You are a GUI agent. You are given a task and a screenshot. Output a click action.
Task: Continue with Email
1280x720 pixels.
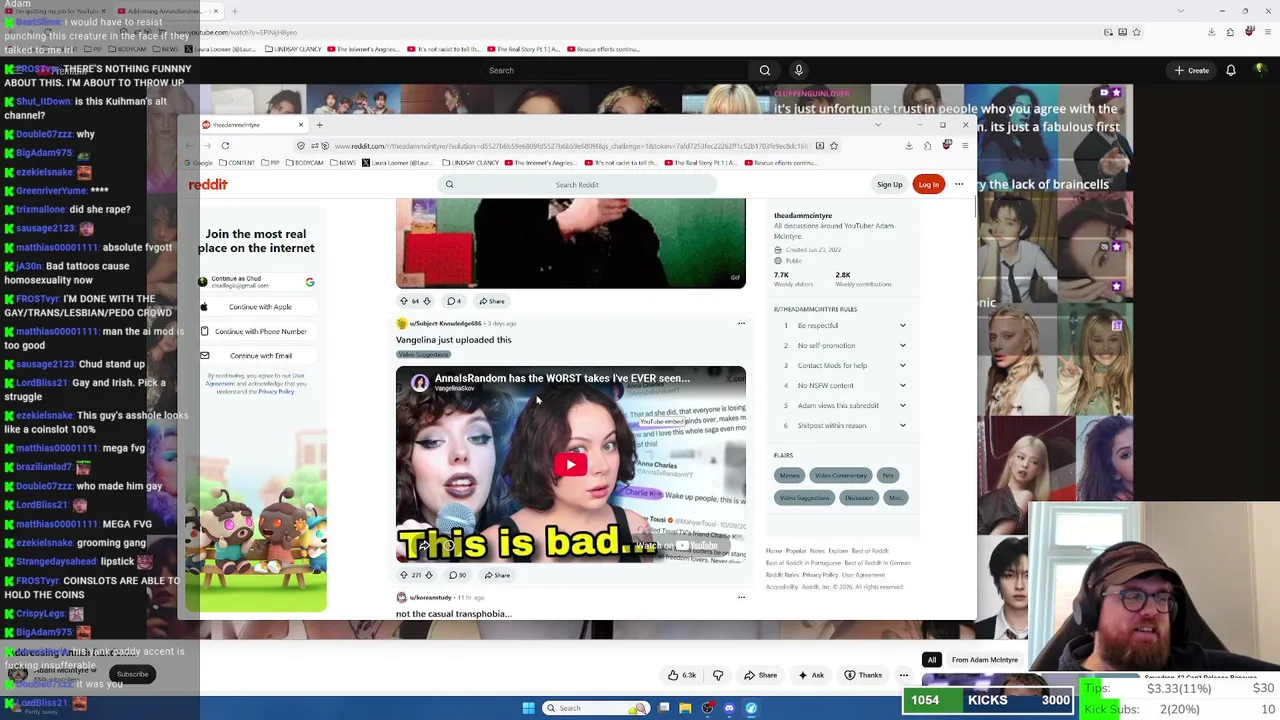pos(257,355)
